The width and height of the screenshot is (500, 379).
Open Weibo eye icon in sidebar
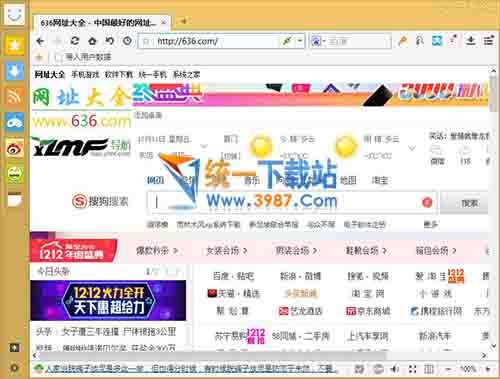[14, 148]
